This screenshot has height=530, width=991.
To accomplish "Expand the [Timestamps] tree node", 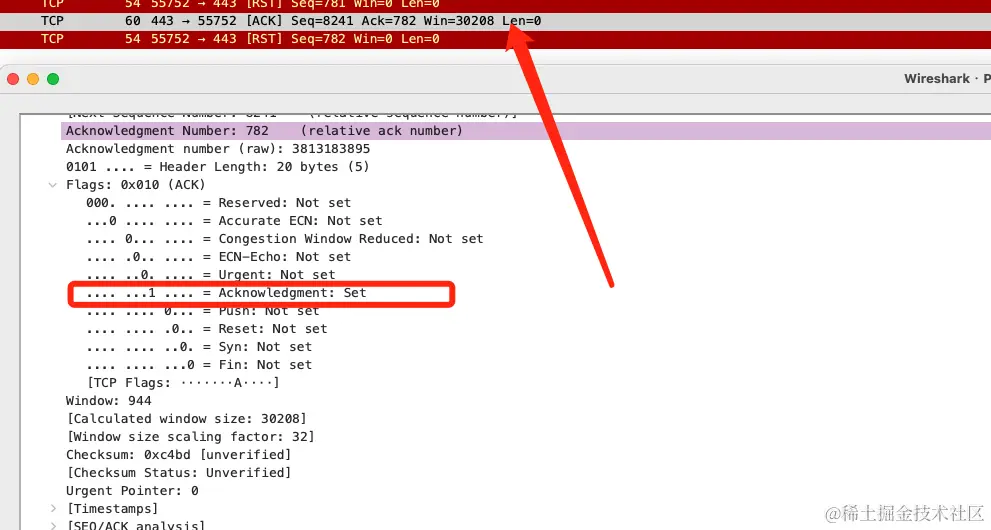I will pos(53,509).
